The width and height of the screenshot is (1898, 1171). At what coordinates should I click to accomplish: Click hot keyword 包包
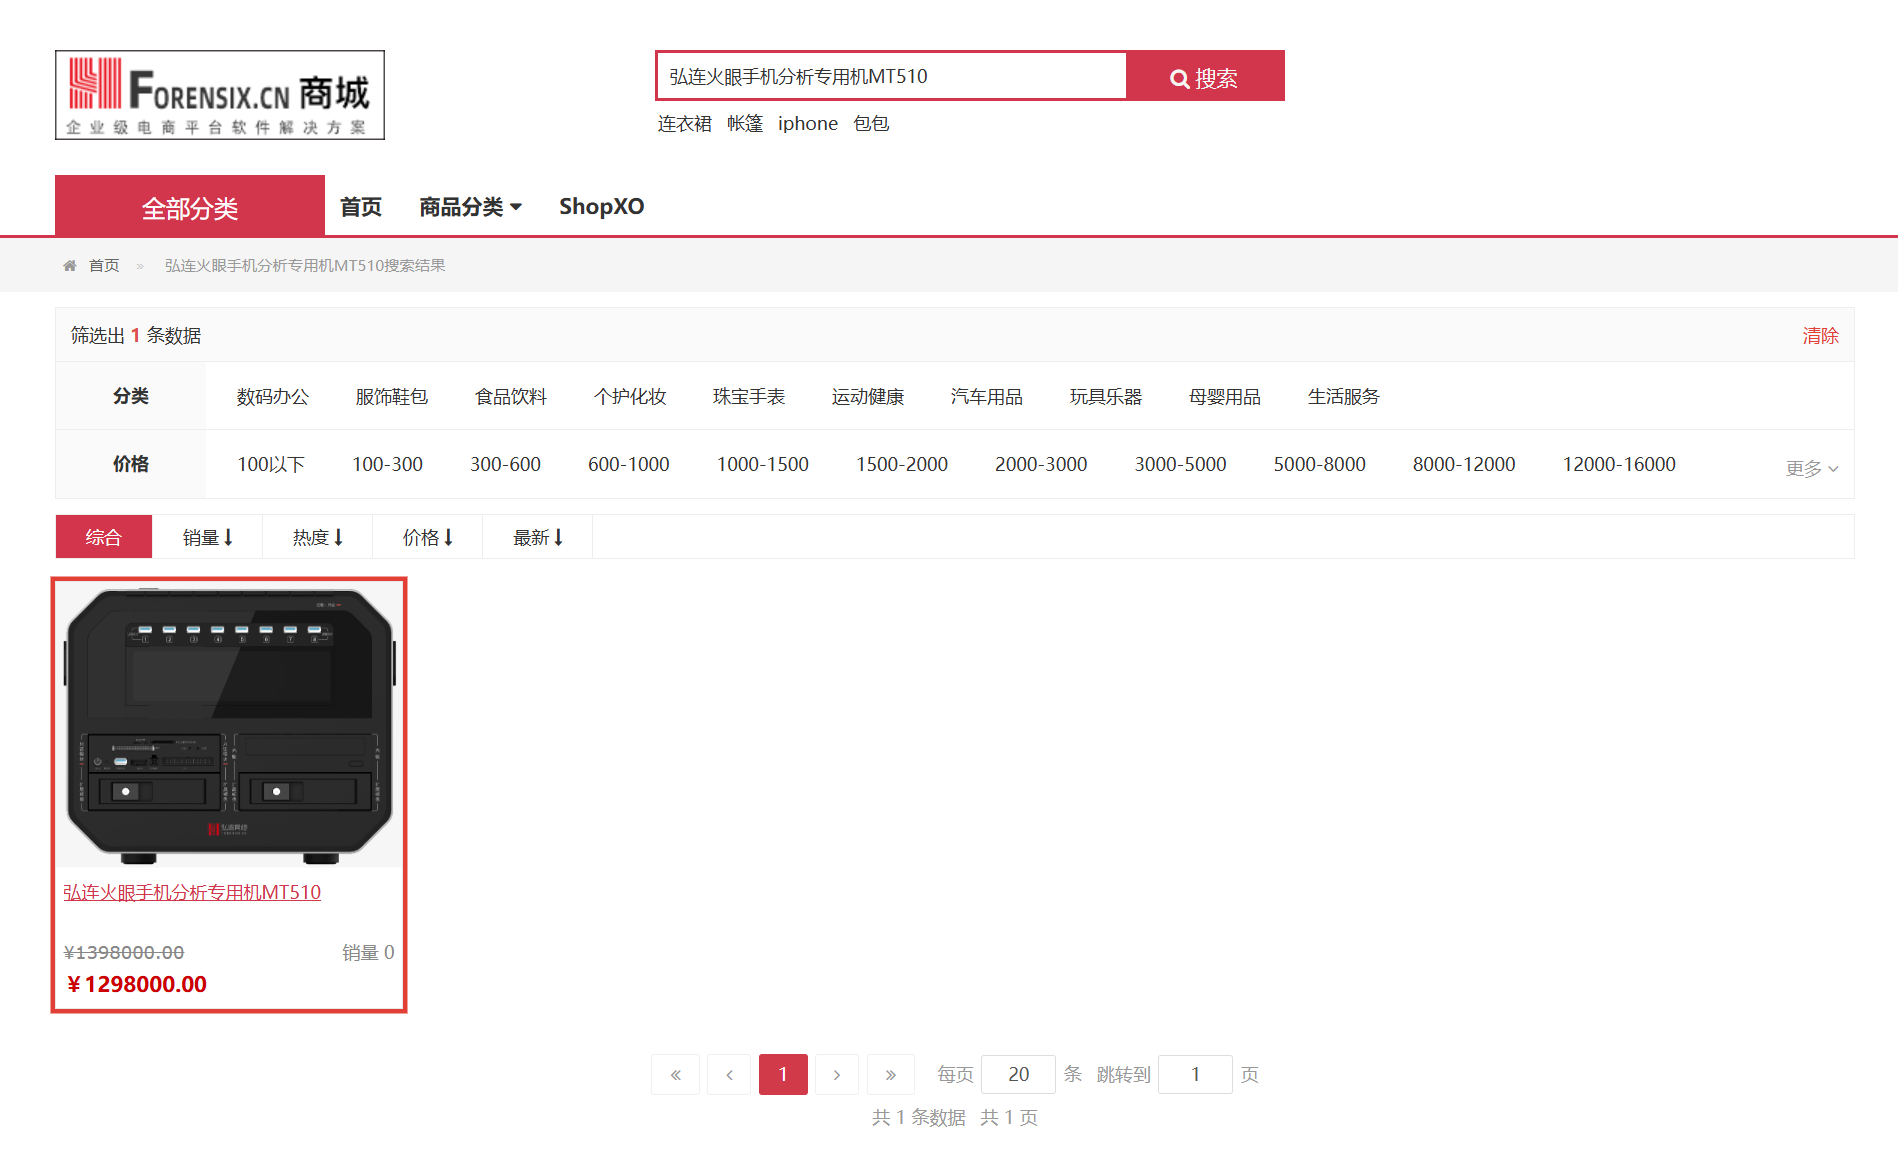[x=871, y=123]
